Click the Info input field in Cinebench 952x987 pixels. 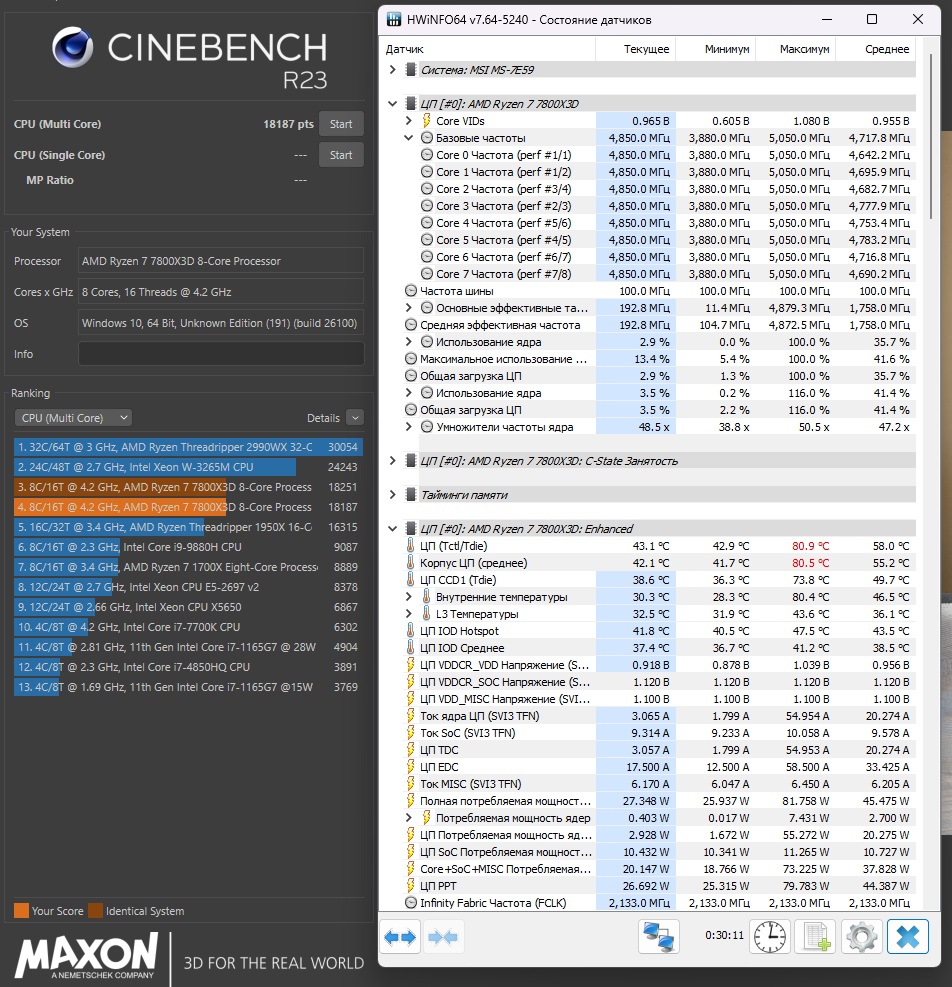221,354
